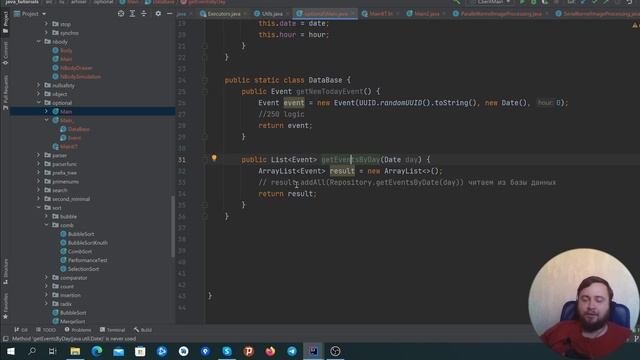The image size is (640, 360).
Task: Click the Build hammer icon in toolbar
Action: click(457, 2)
